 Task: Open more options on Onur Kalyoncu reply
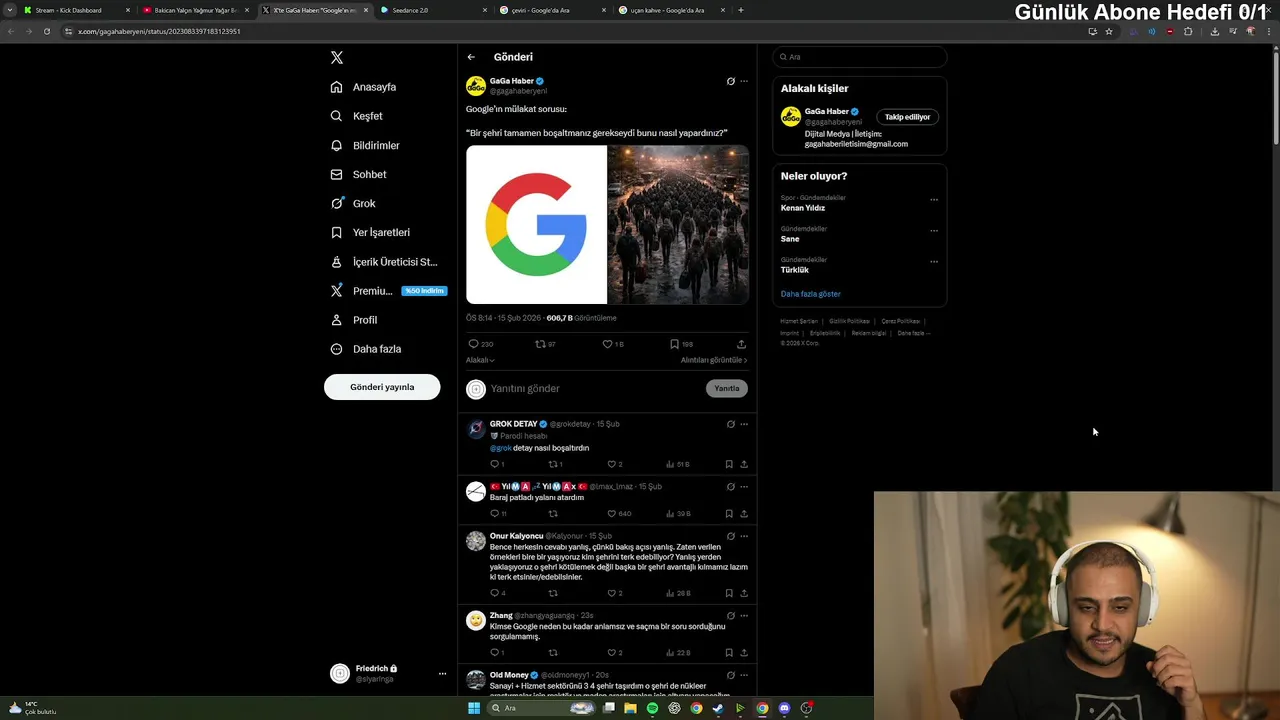[x=743, y=536]
